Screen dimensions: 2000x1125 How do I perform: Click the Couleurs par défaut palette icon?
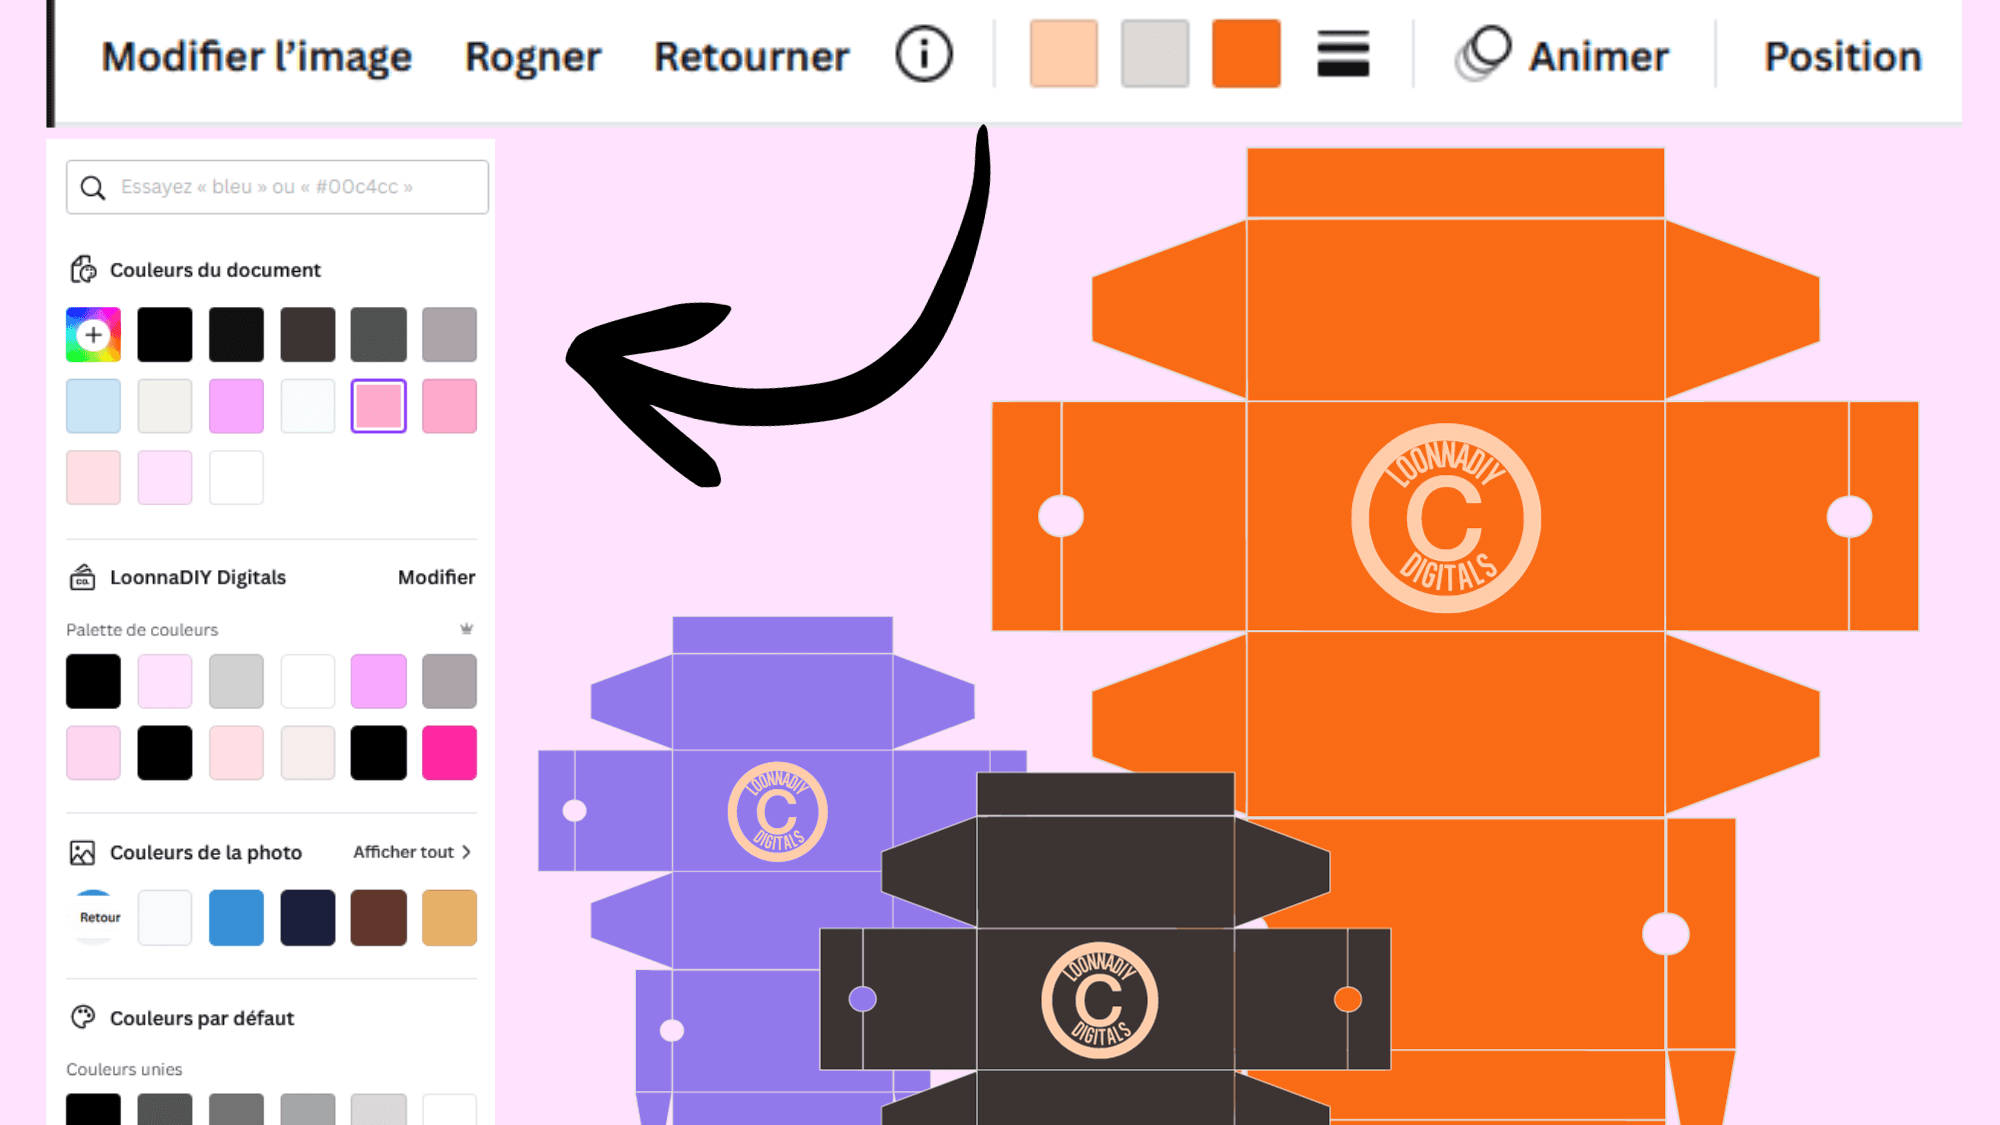[x=83, y=1017]
